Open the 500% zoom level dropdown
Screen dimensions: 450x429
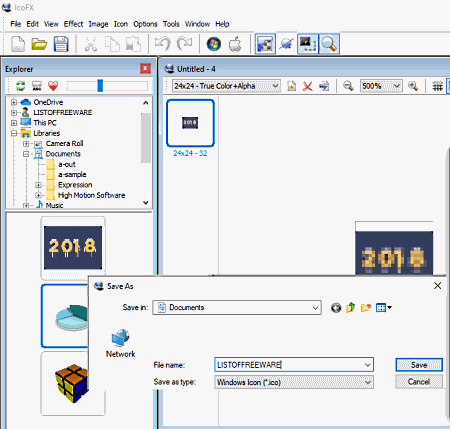(397, 86)
